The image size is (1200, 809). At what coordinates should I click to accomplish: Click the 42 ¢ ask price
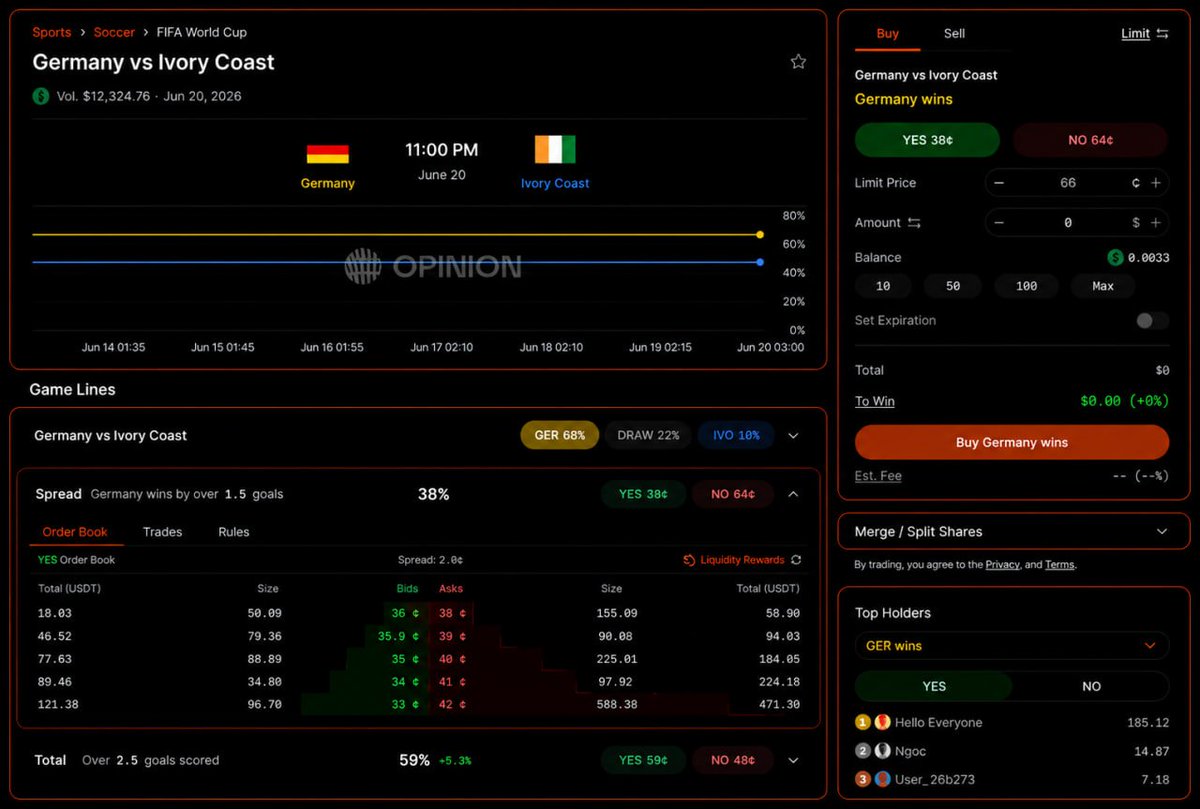[x=453, y=705]
